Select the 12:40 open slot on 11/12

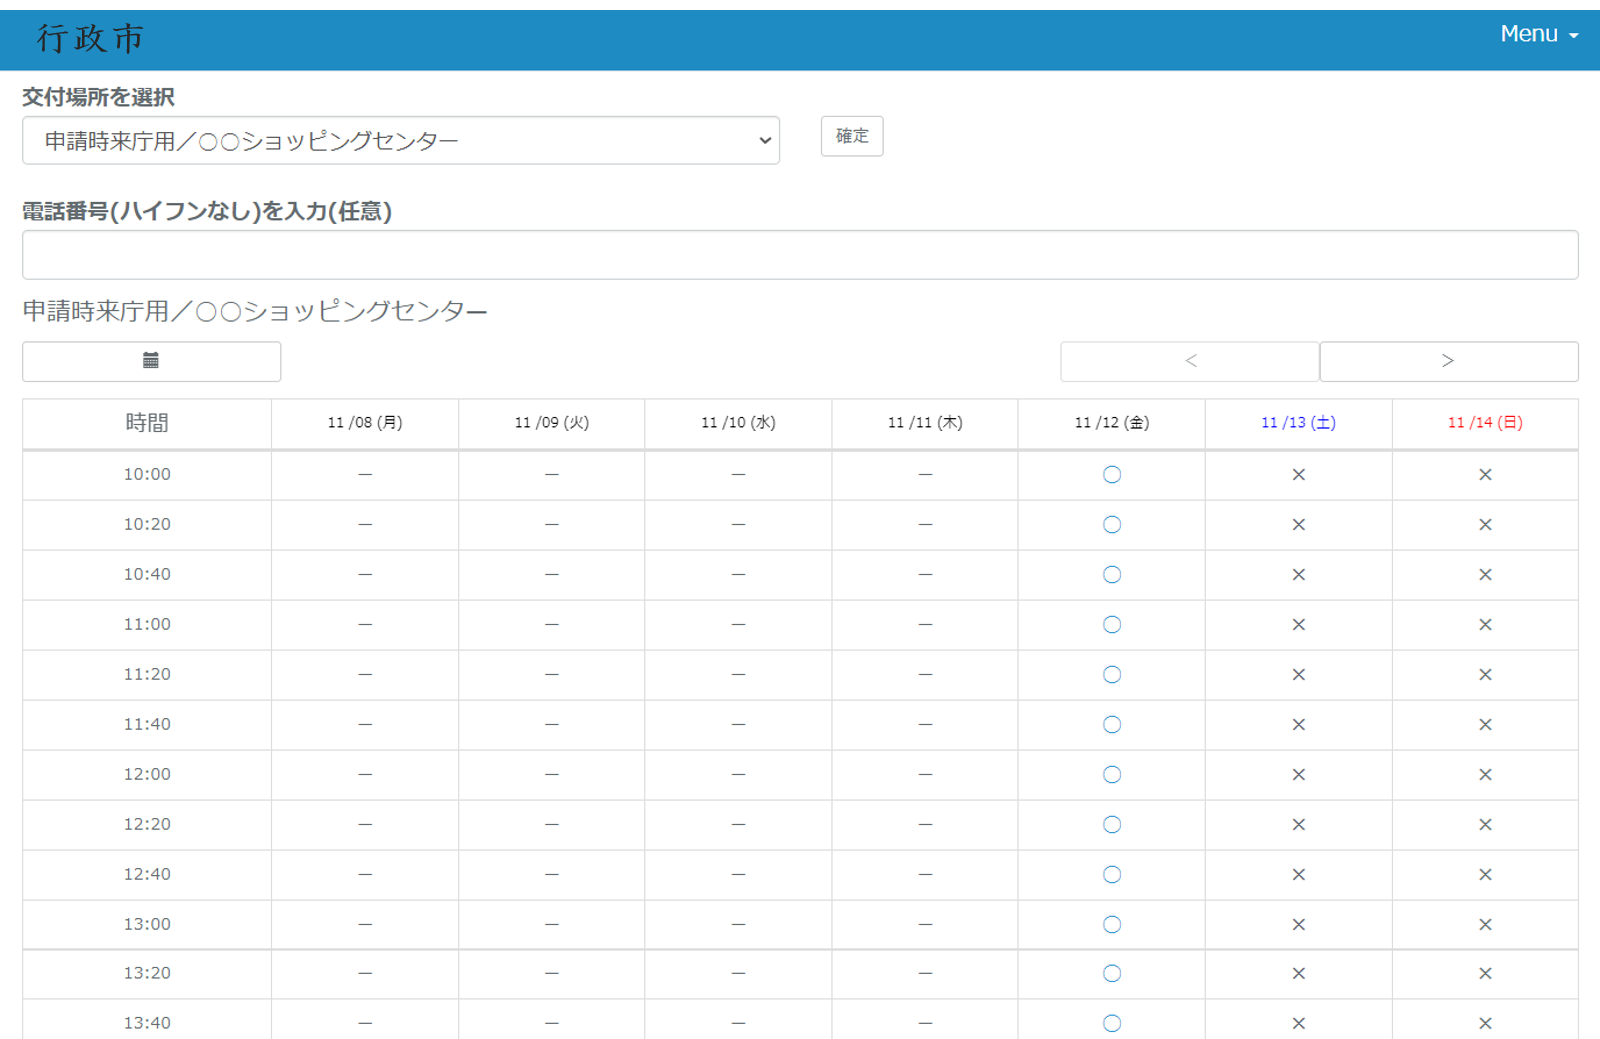click(1111, 875)
